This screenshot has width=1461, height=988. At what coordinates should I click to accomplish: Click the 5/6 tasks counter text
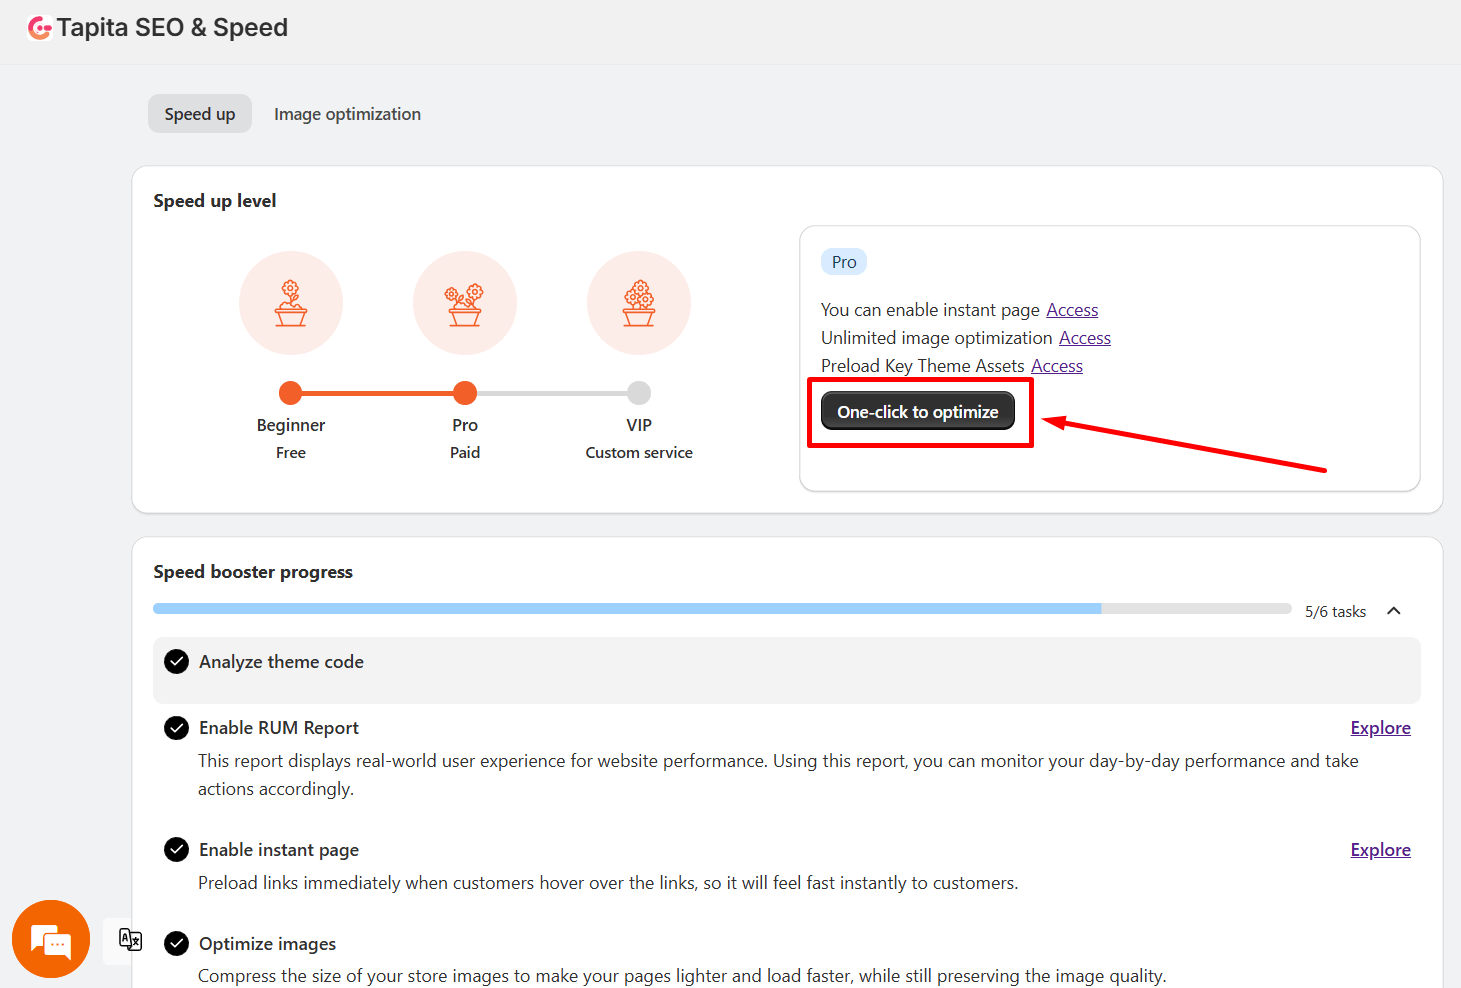pyautogui.click(x=1335, y=612)
